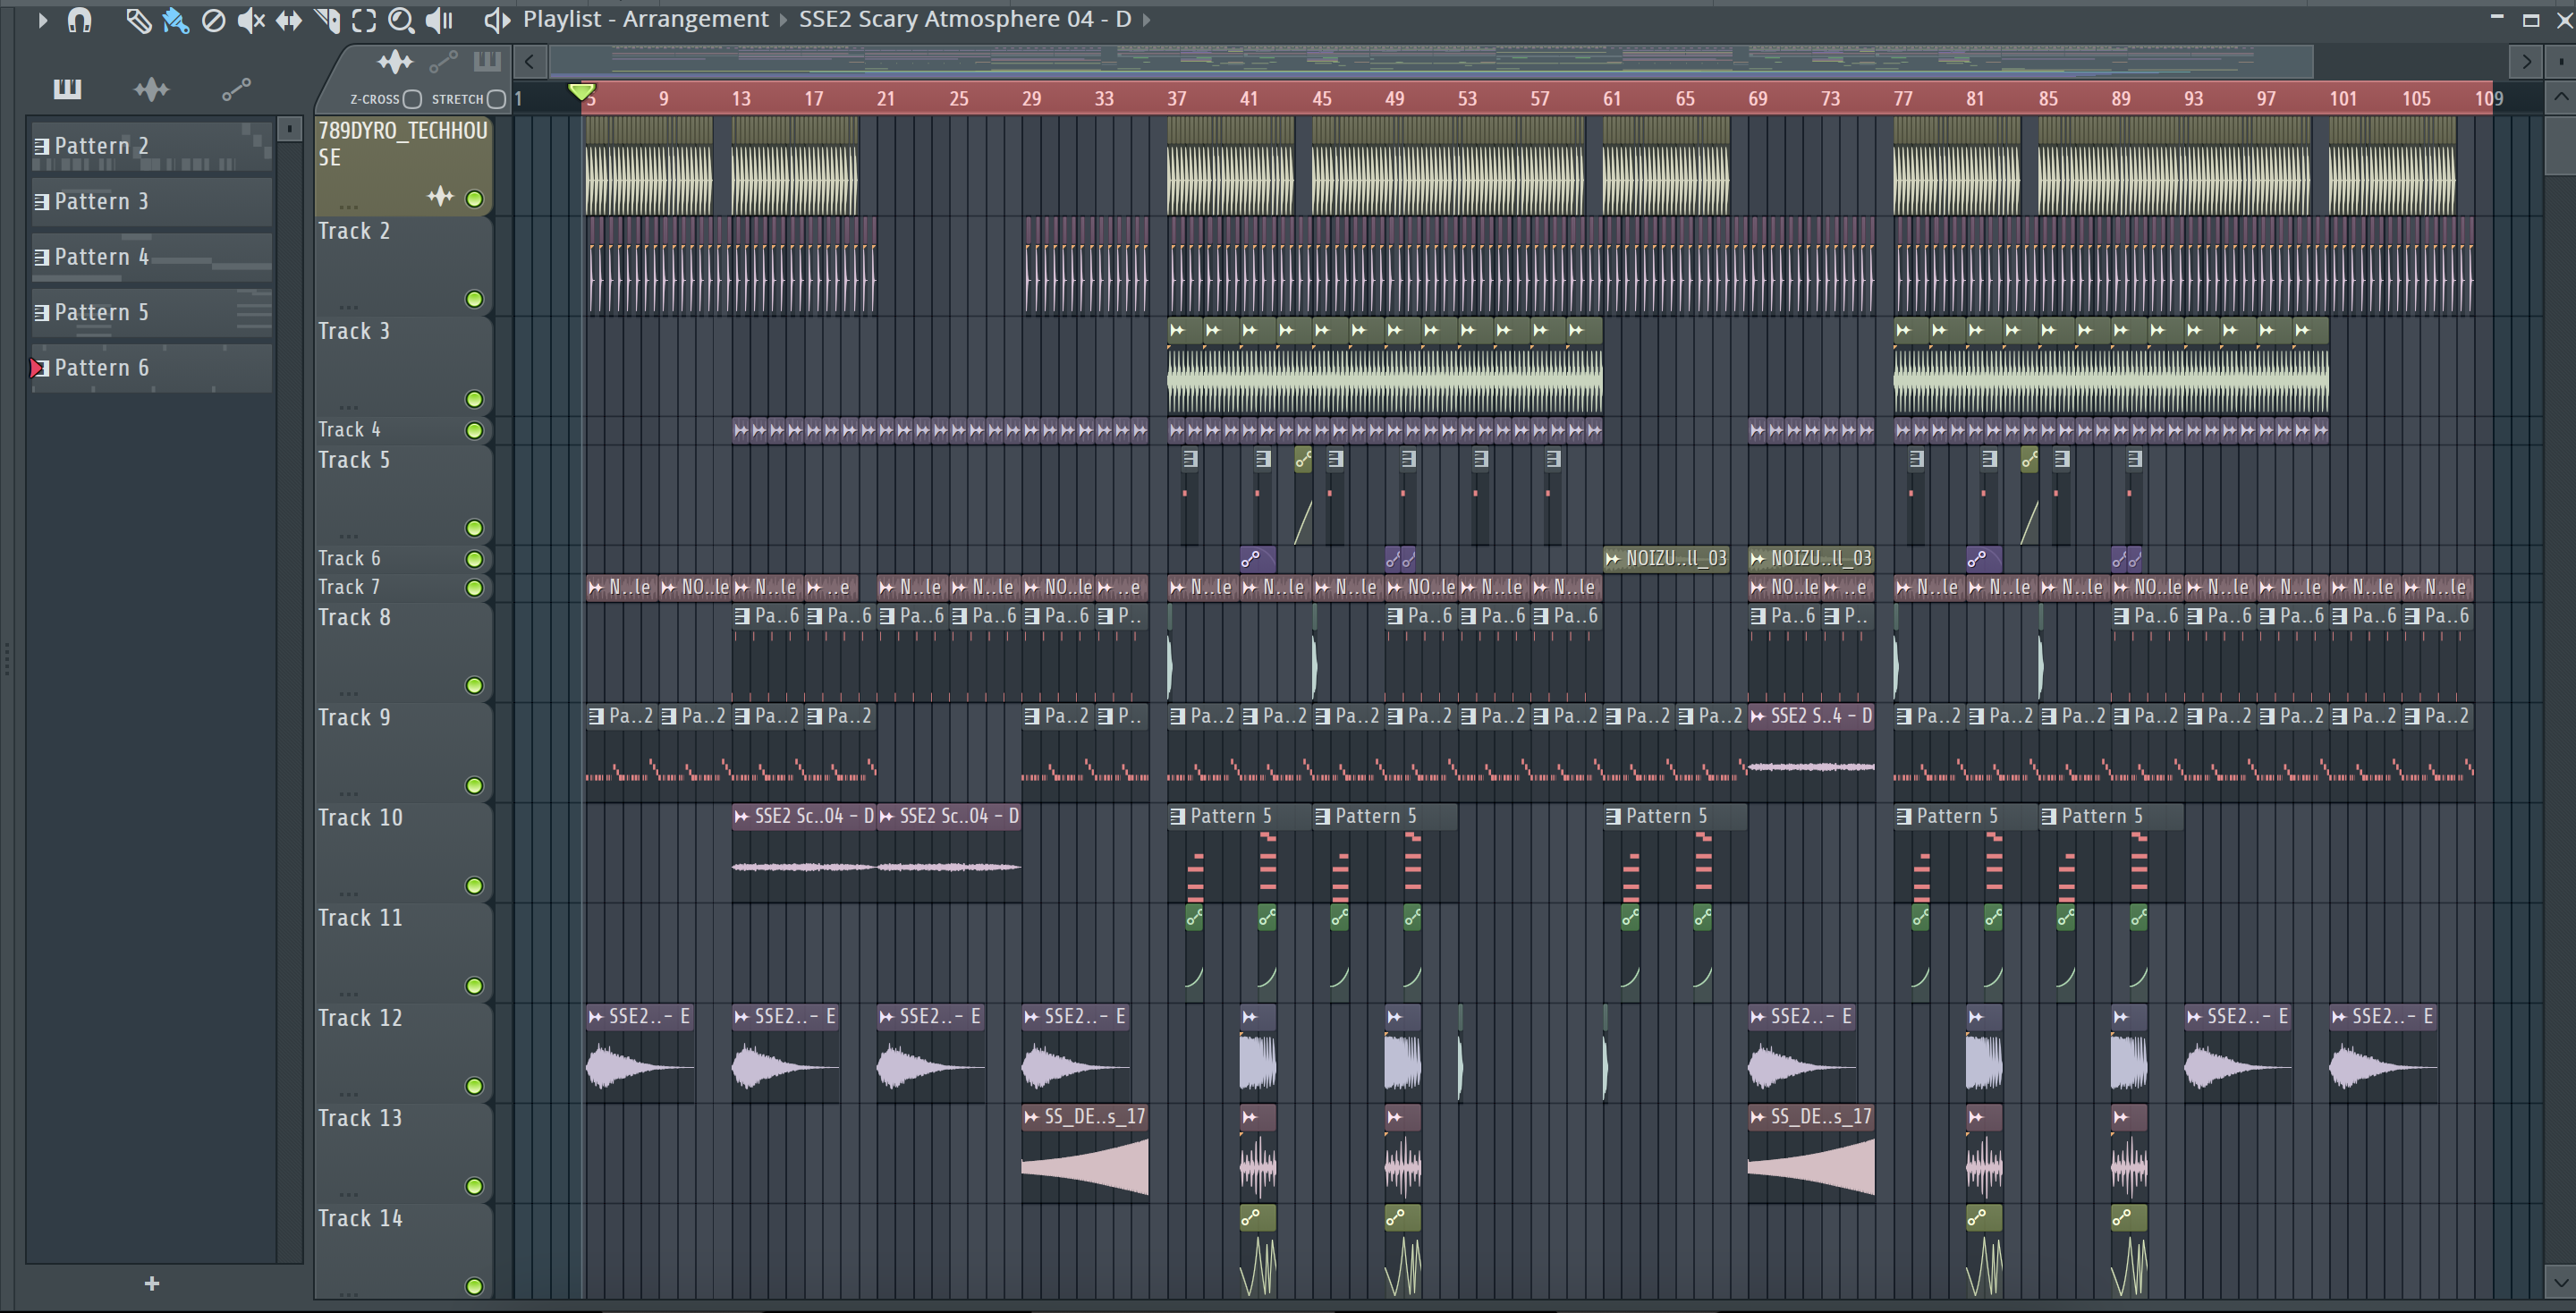Mute Track 7 with its green LED
Screen dimensions: 2576x1313
click(475, 587)
